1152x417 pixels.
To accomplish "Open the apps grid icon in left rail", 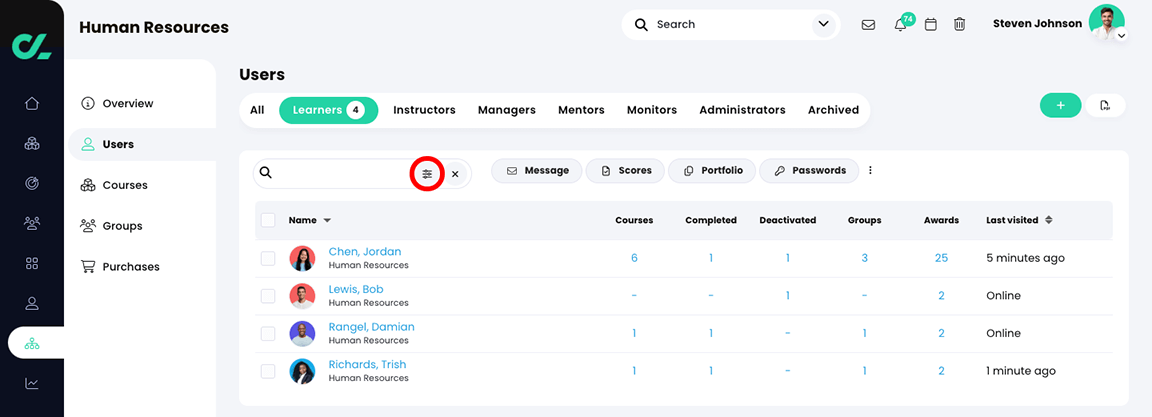I will (x=32, y=263).
